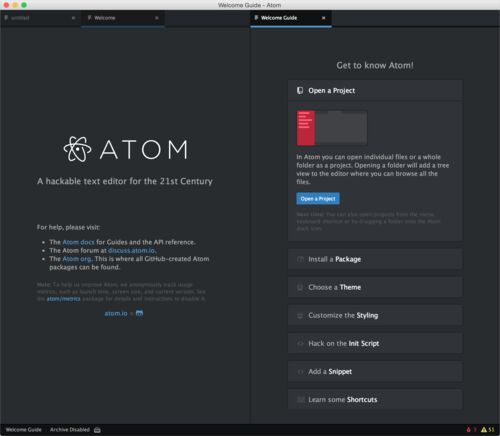This screenshot has height=436, width=500.
Task: Click the For help, please visit text
Action: coord(68,227)
